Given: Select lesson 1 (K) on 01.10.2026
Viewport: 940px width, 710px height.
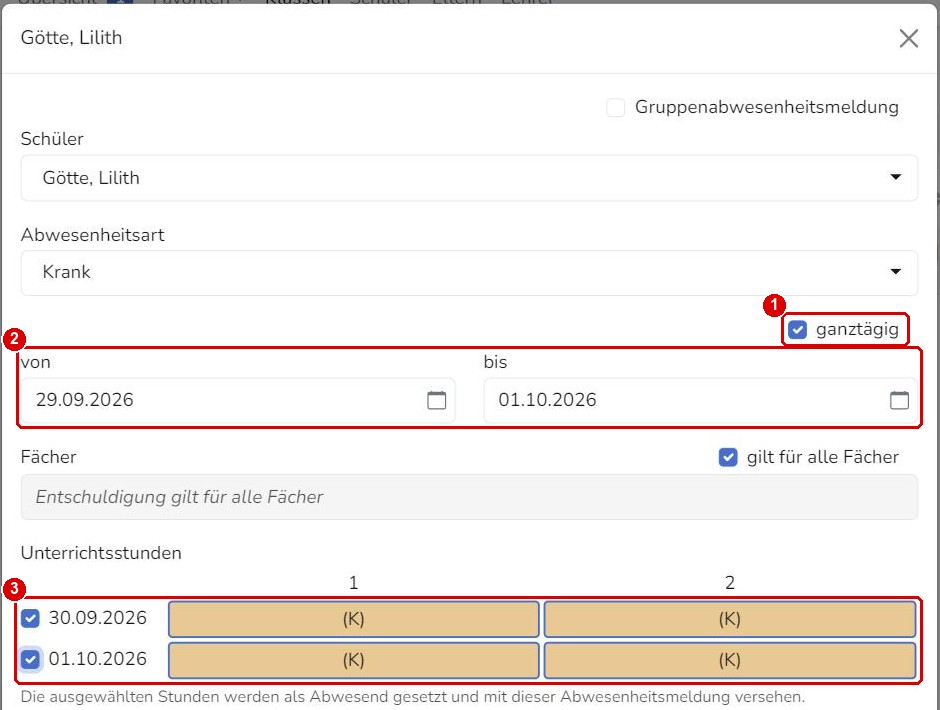Looking at the screenshot, I should pyautogui.click(x=354, y=660).
